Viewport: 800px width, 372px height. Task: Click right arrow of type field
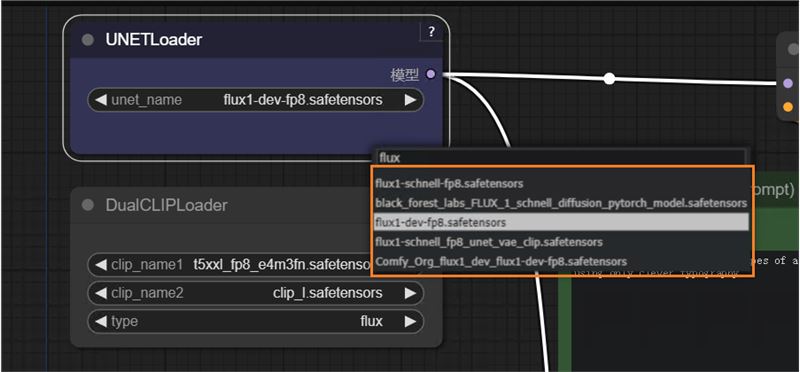click(x=410, y=321)
